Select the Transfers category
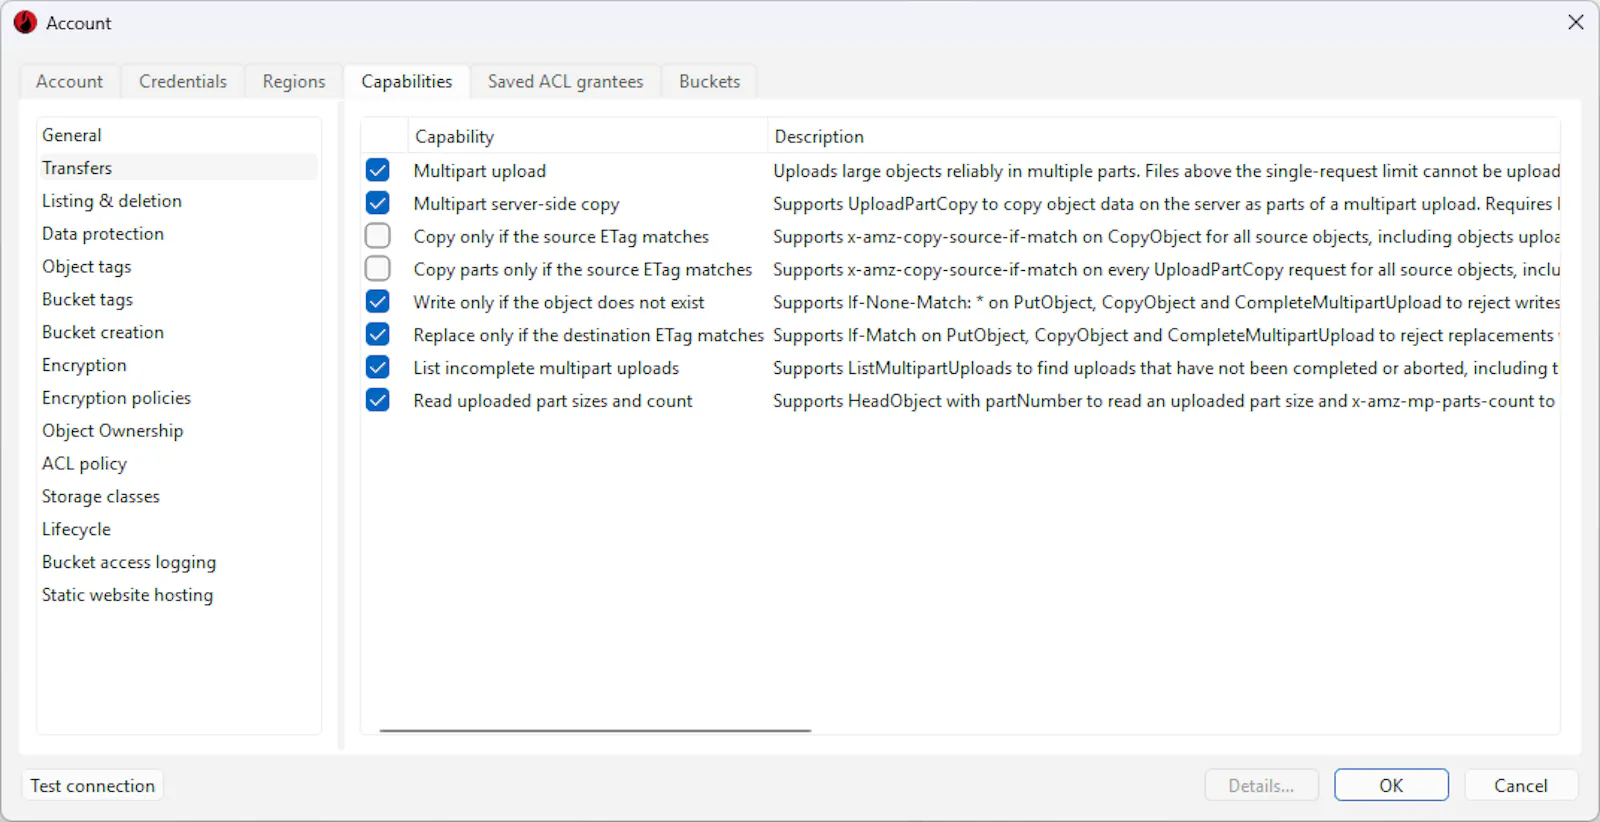This screenshot has height=822, width=1600. pos(178,168)
